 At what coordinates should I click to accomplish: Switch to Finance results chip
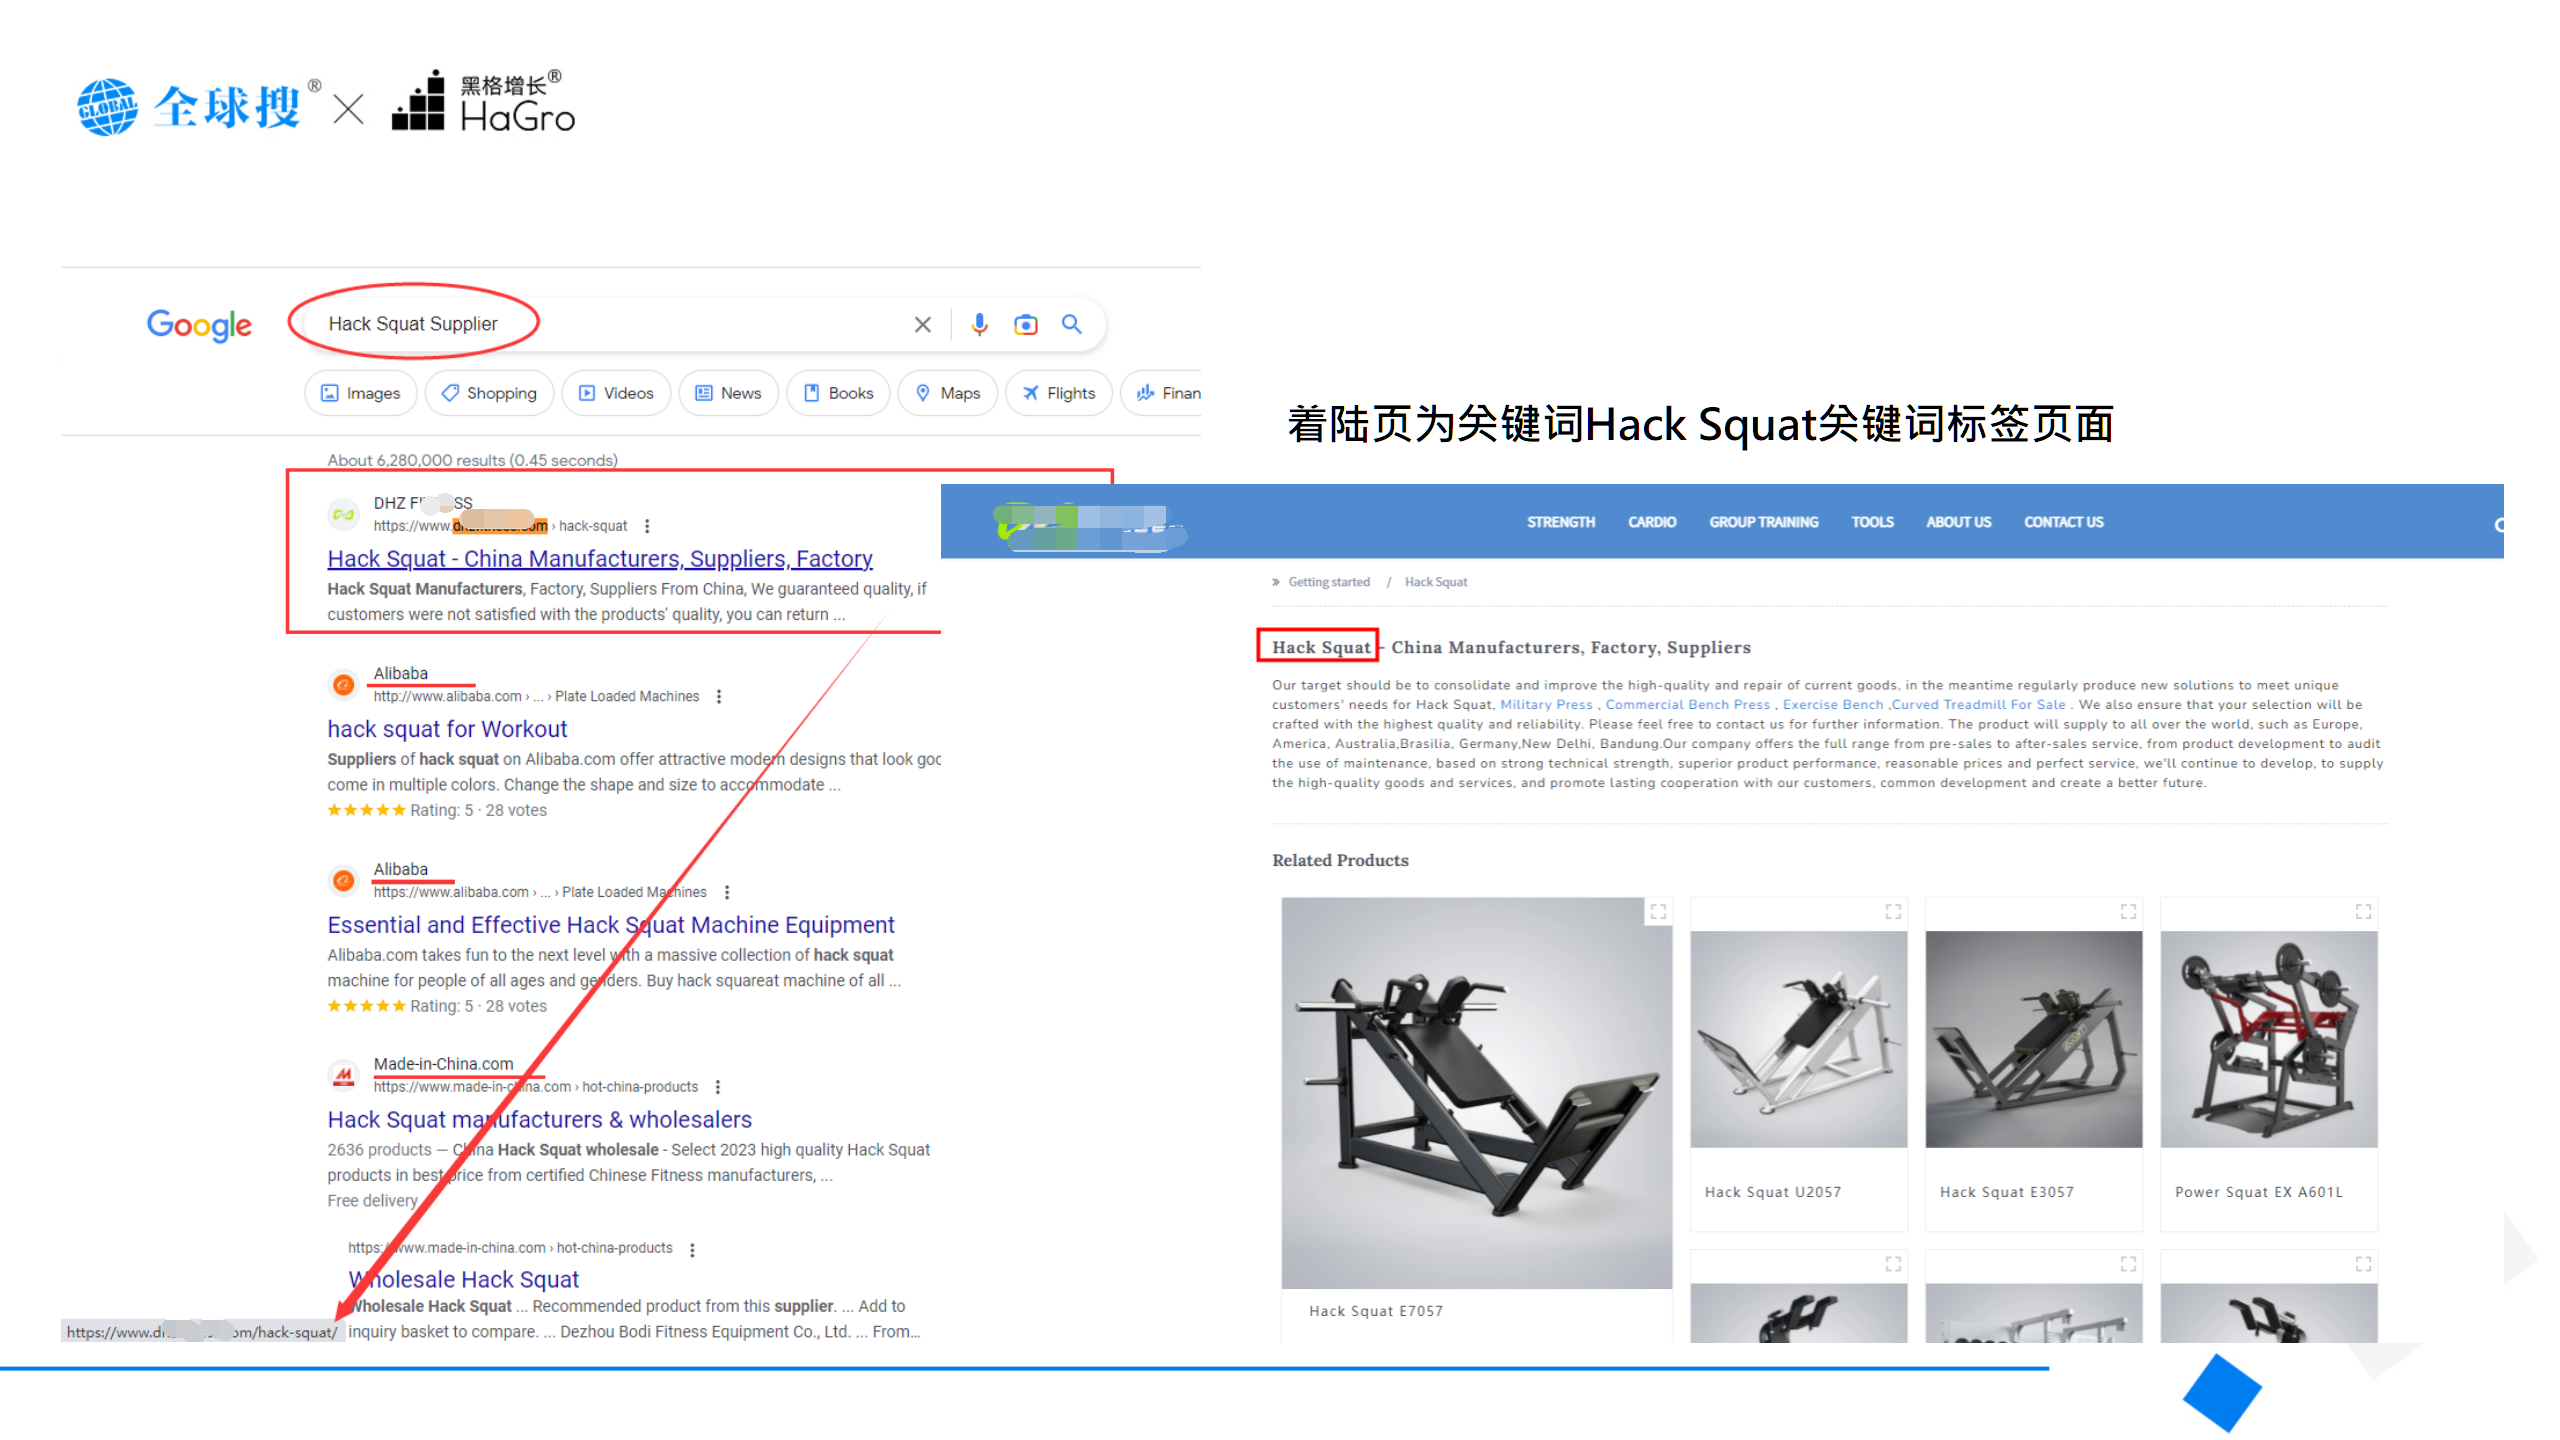1162,393
